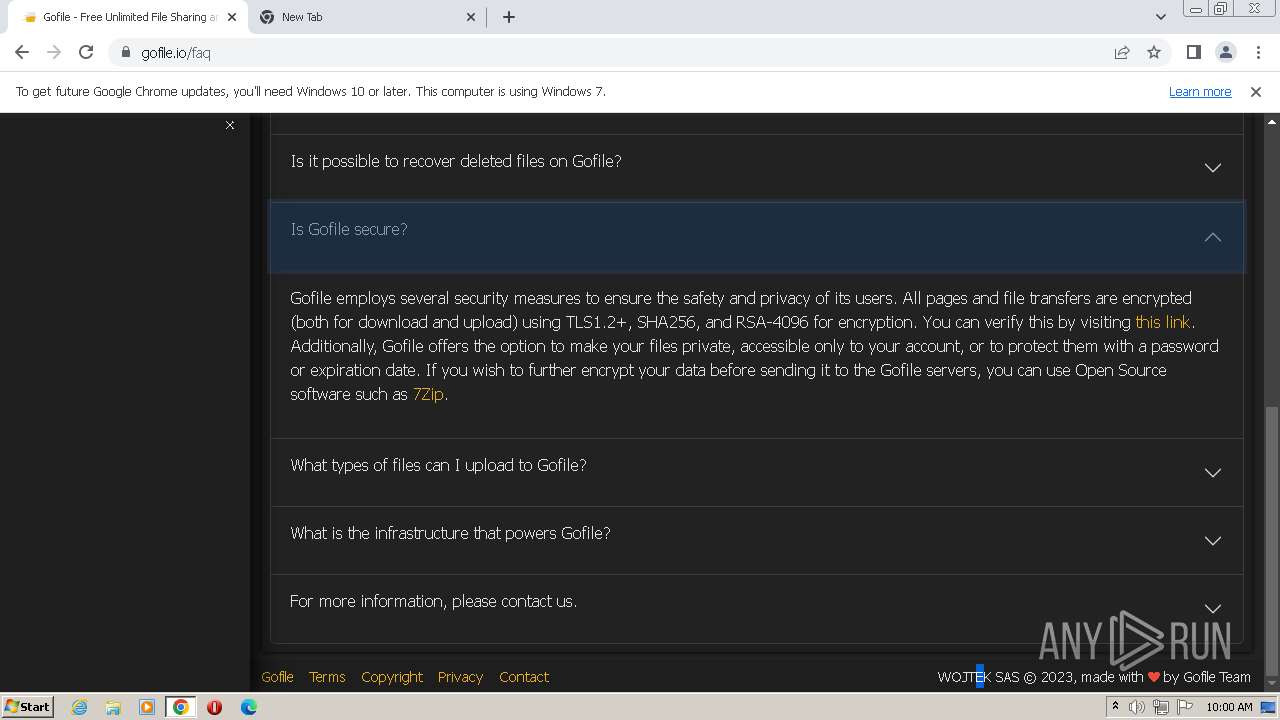Image resolution: width=1280 pixels, height=720 pixels.
Task: View site information via the lock icon
Action: 125,52
